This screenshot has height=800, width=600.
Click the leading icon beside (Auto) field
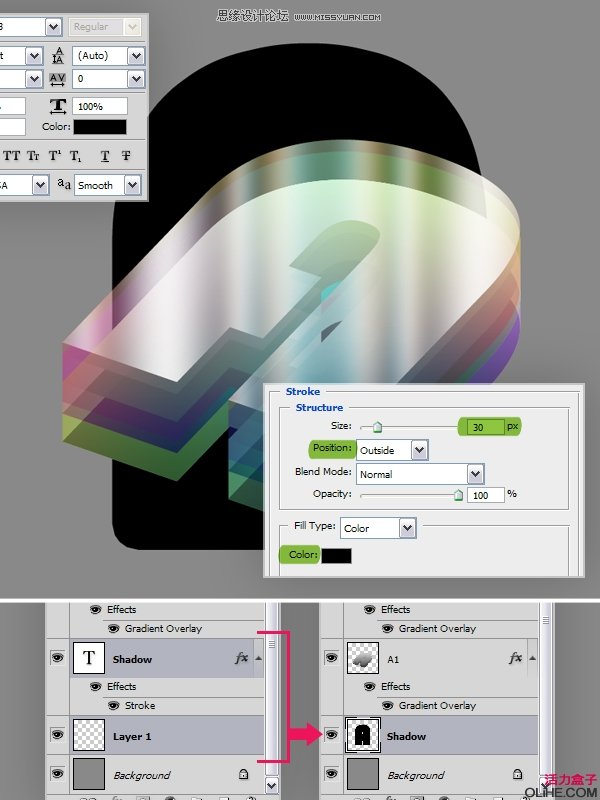pyautogui.click(x=58, y=56)
